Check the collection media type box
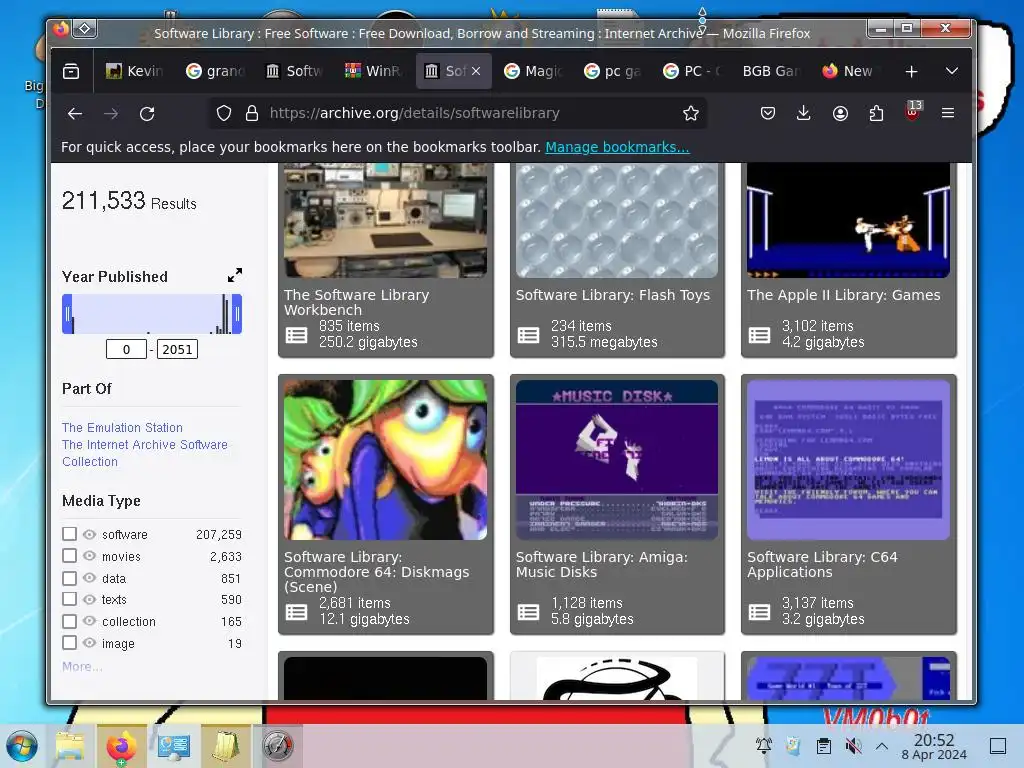Screen dimensions: 1024x768 click(x=69, y=621)
